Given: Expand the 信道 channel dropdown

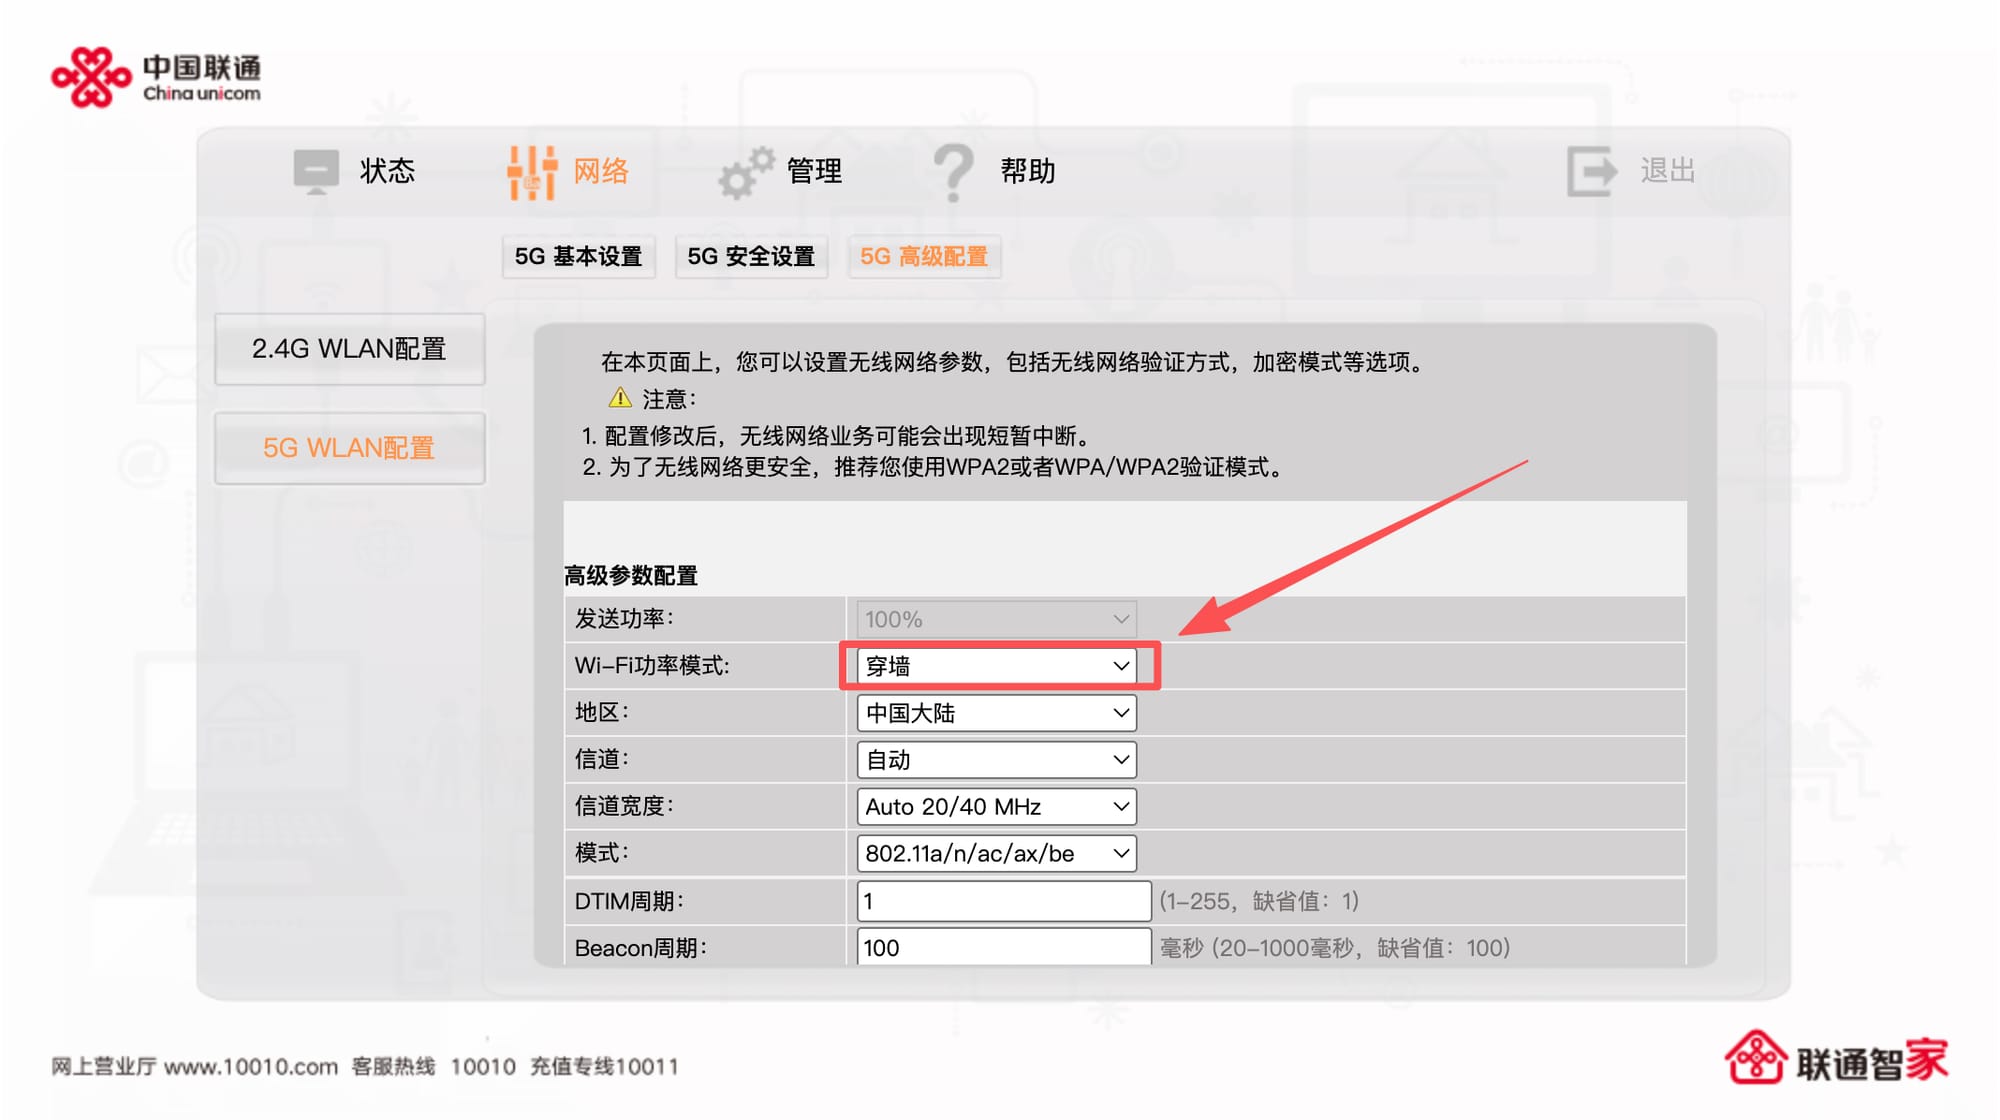Looking at the screenshot, I should coord(996,760).
